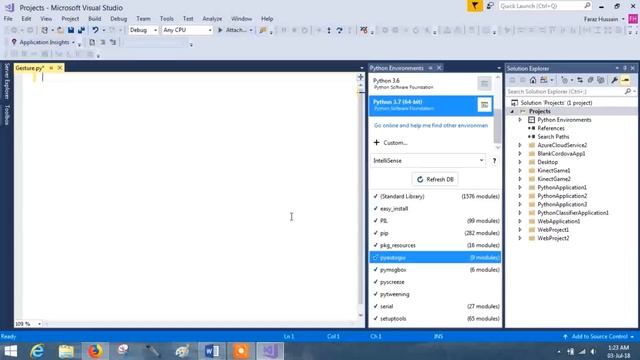Viewport: 640px width, 360px height.
Task: Click Add to Source Control in status bar
Action: point(600,337)
